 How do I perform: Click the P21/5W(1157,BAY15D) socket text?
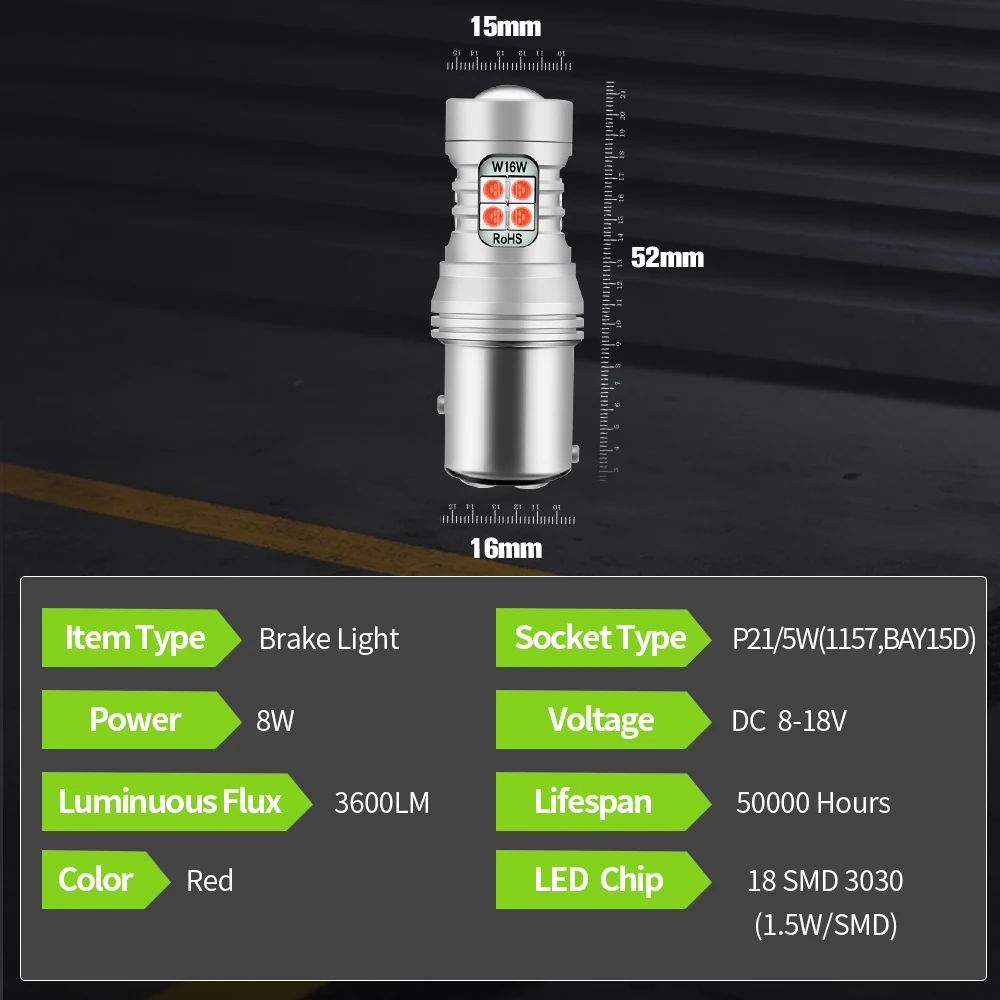pos(853,639)
